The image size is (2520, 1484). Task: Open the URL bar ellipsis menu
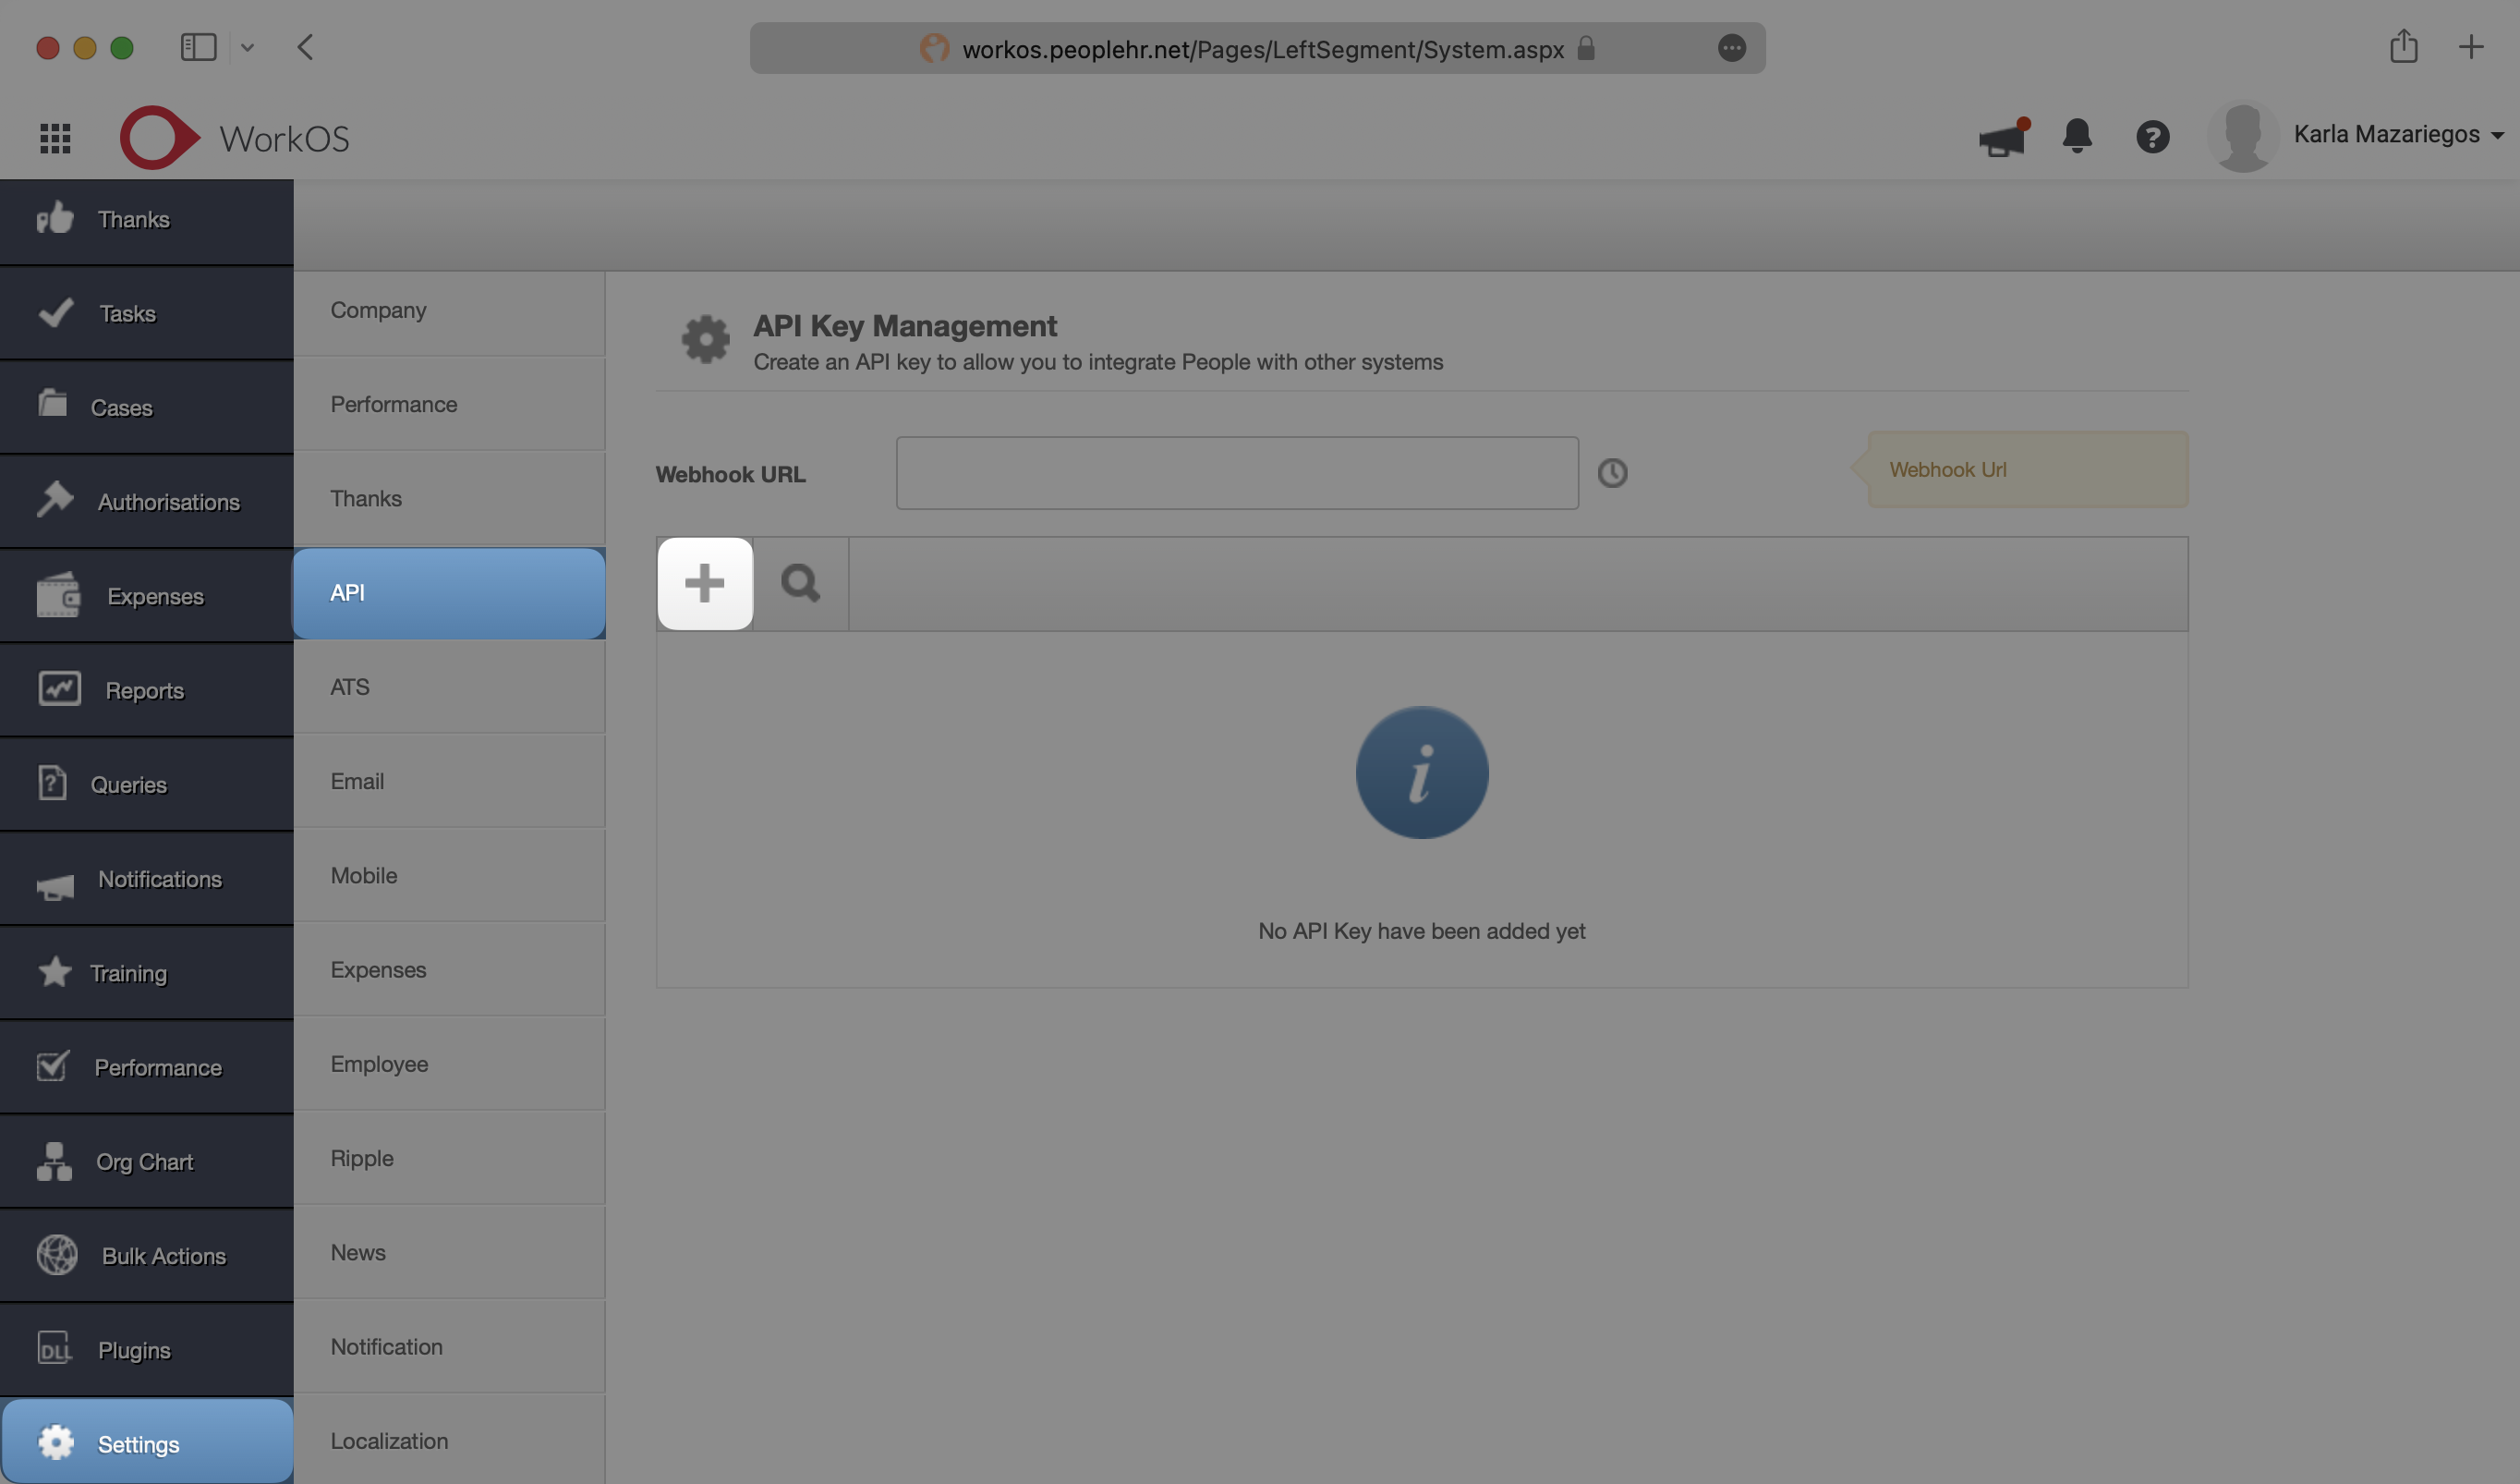pyautogui.click(x=1732, y=48)
